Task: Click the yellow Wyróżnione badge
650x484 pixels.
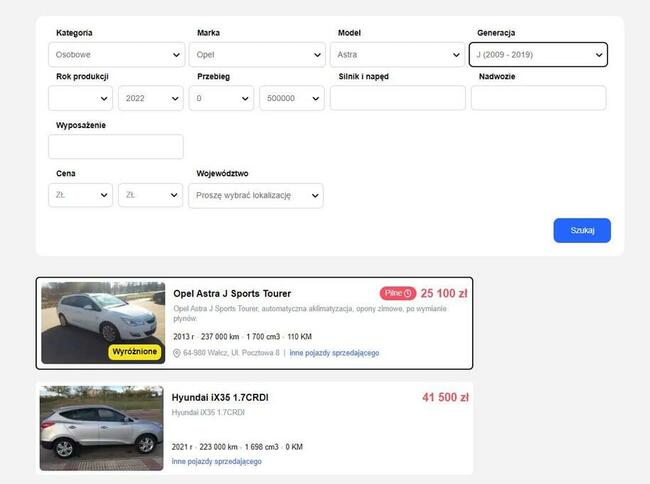Action: 136,352
